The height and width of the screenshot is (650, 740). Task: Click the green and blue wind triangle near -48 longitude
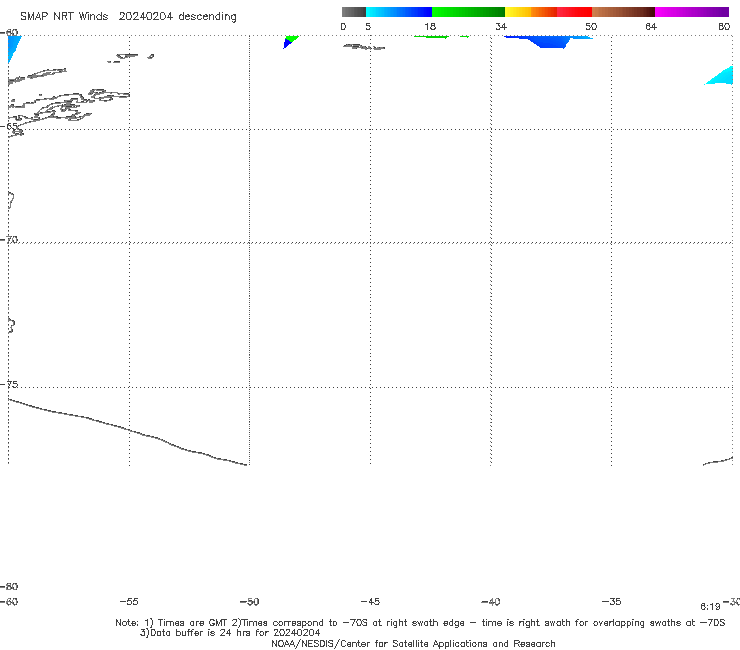coord(290,41)
